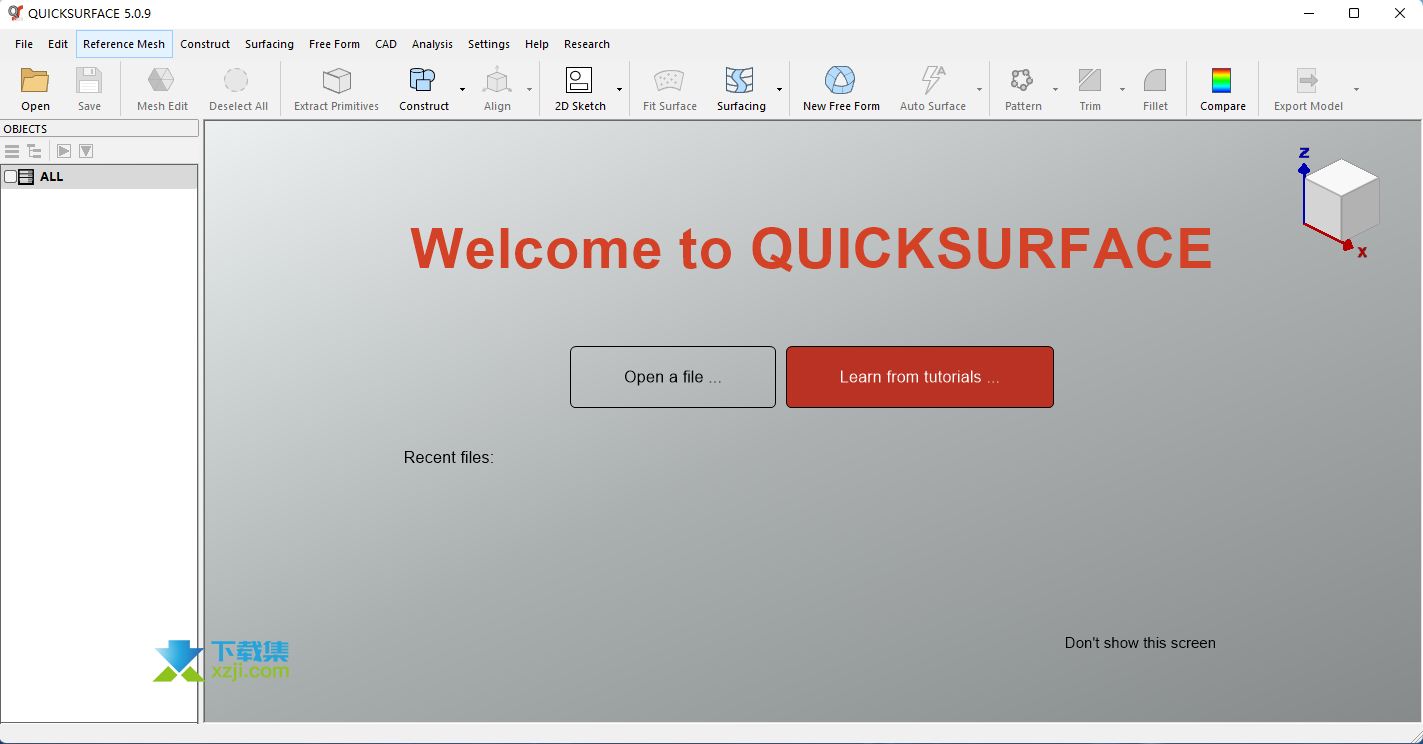The height and width of the screenshot is (744, 1423).
Task: Expand the Export Model dropdown arrow
Action: click(x=1356, y=90)
